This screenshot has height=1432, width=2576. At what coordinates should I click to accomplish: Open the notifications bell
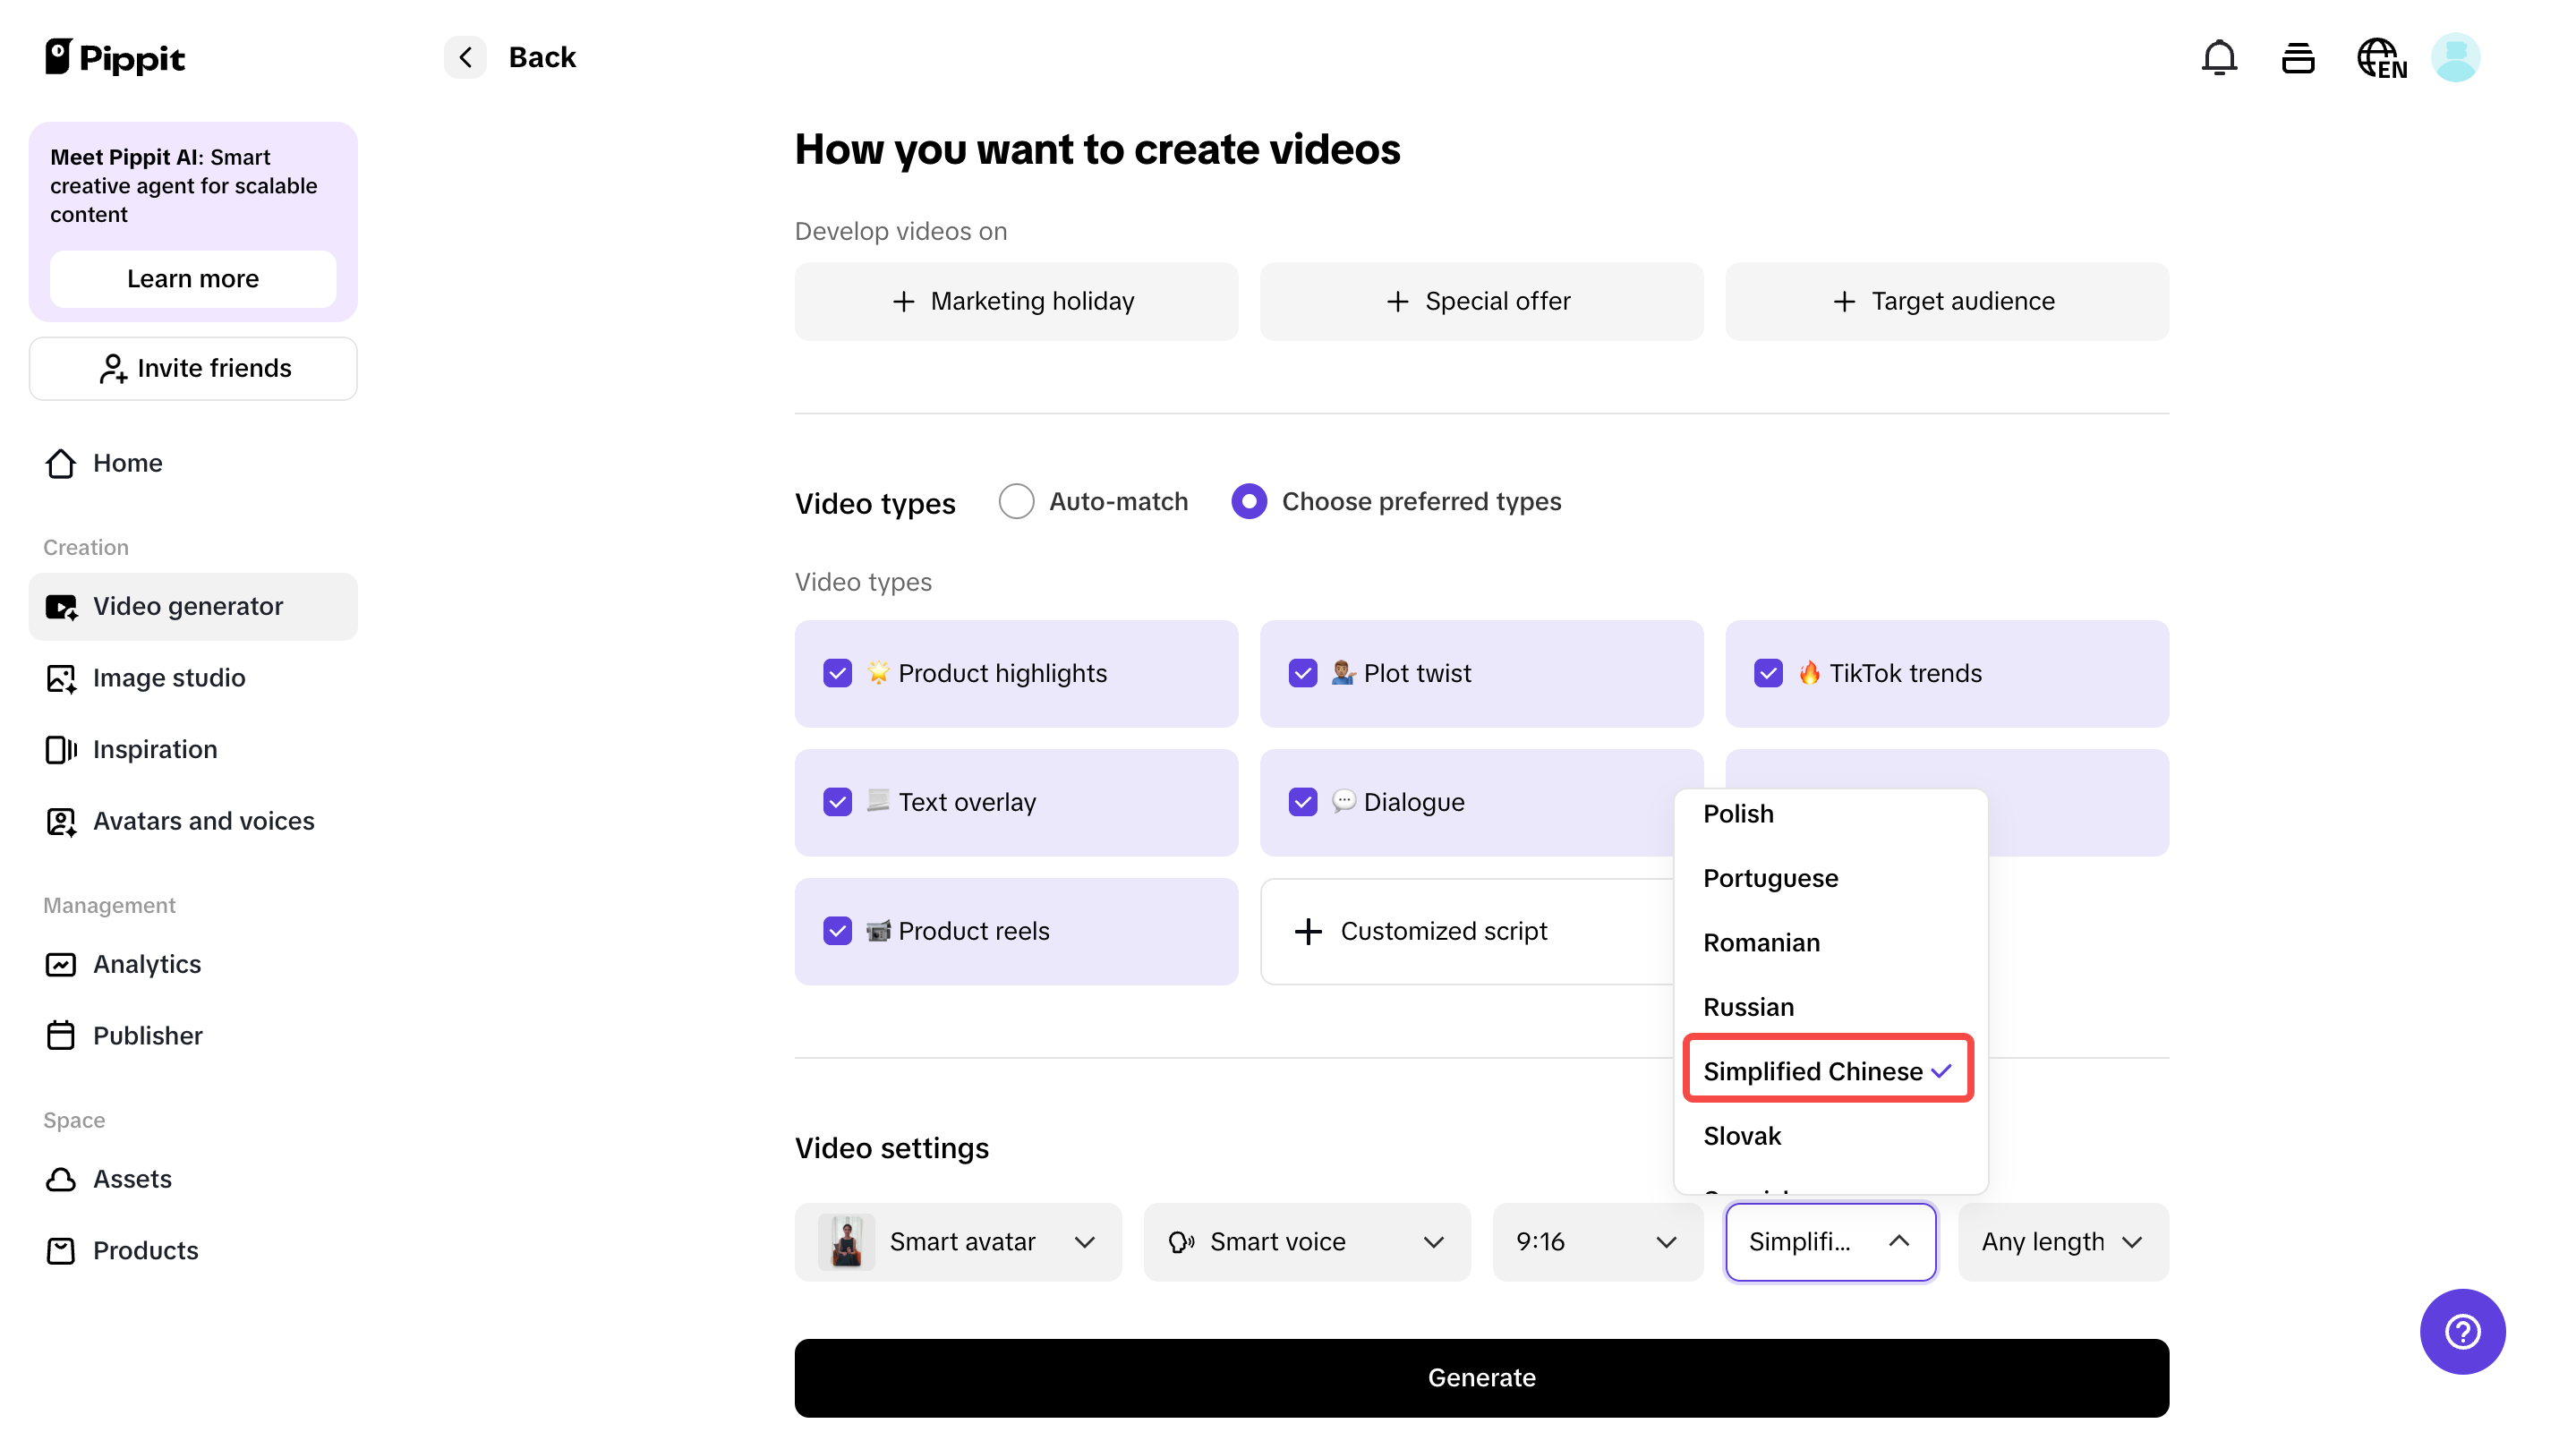(2219, 57)
